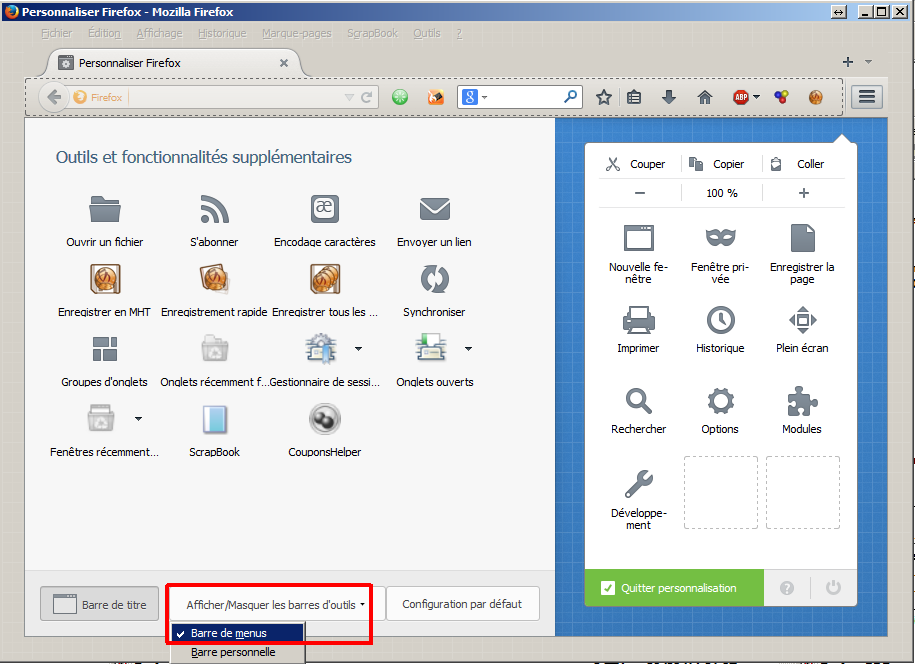The height and width of the screenshot is (664, 915).
Task: Click the Groupes d'onglets icon
Action: [x=105, y=349]
